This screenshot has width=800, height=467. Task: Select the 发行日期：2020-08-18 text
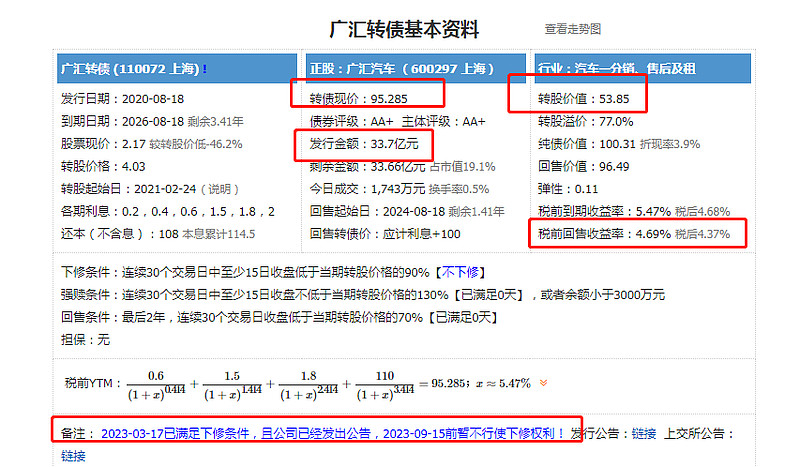[x=122, y=99]
